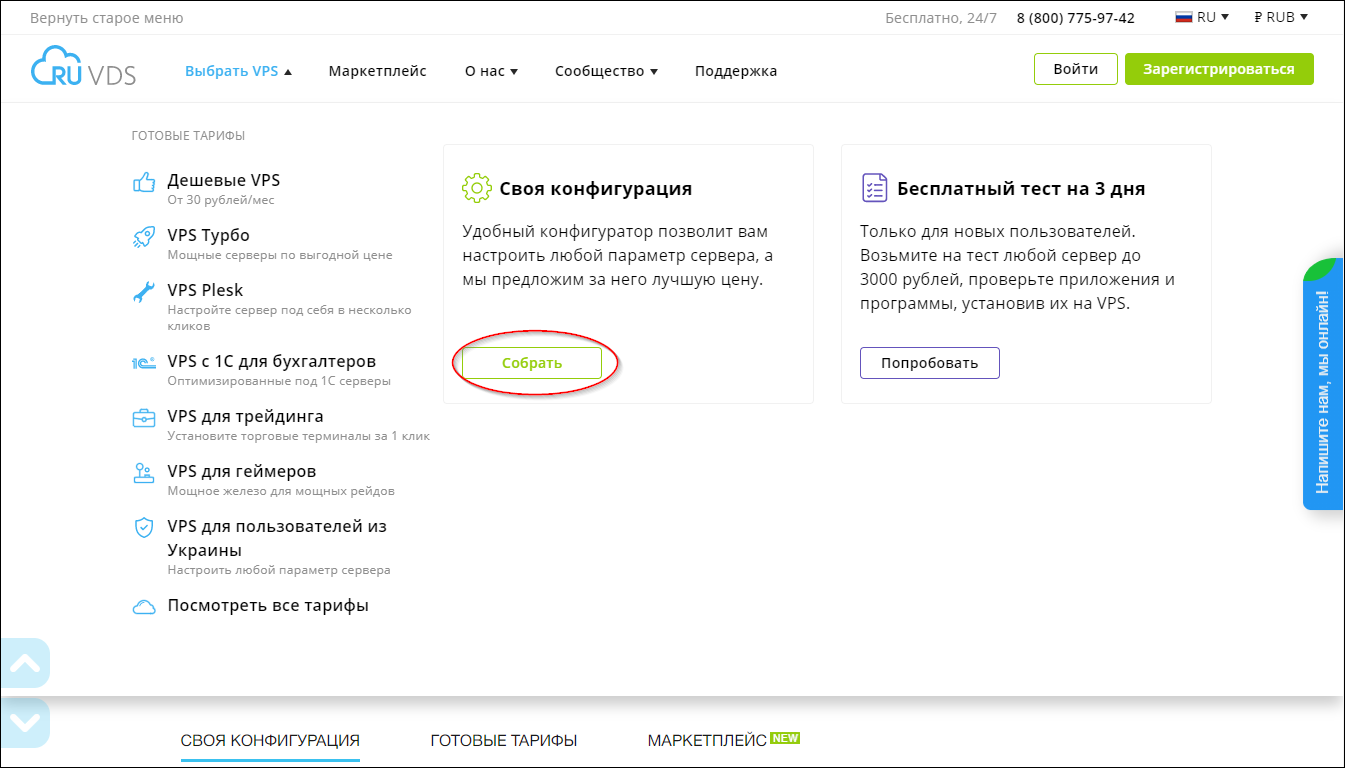The width and height of the screenshot is (1345, 768).
Task: Click the scroll-down arrow button
Action: point(25,722)
